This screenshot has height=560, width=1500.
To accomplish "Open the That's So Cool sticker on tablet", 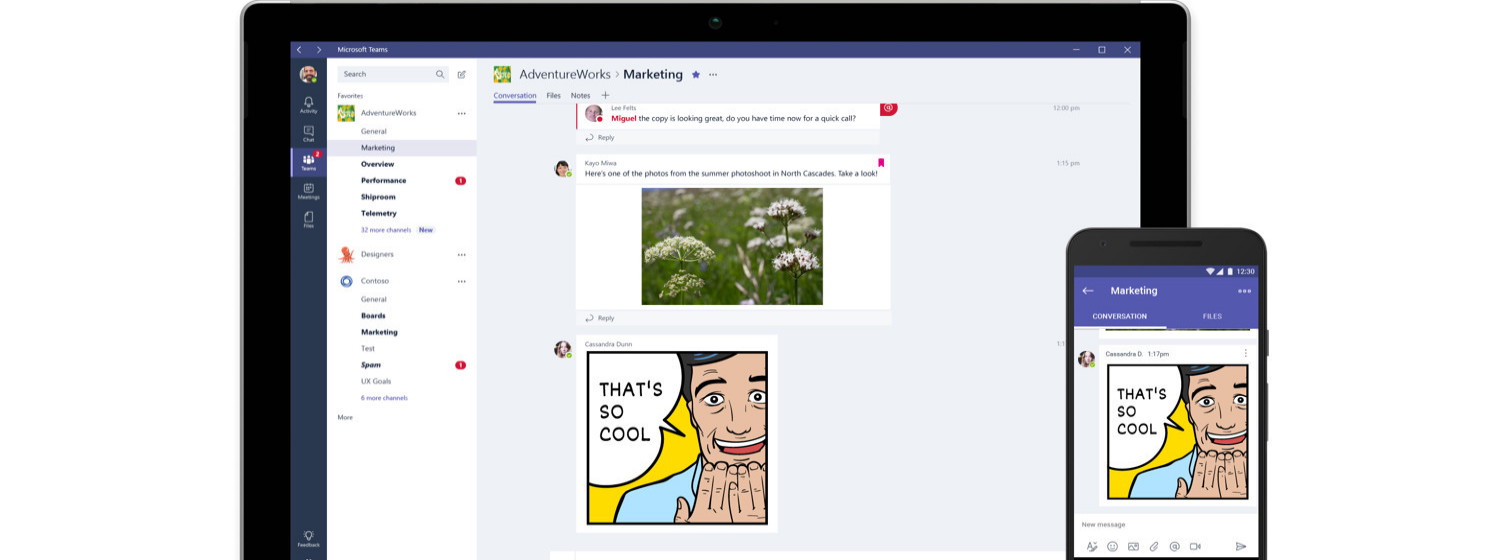I will (x=677, y=438).
